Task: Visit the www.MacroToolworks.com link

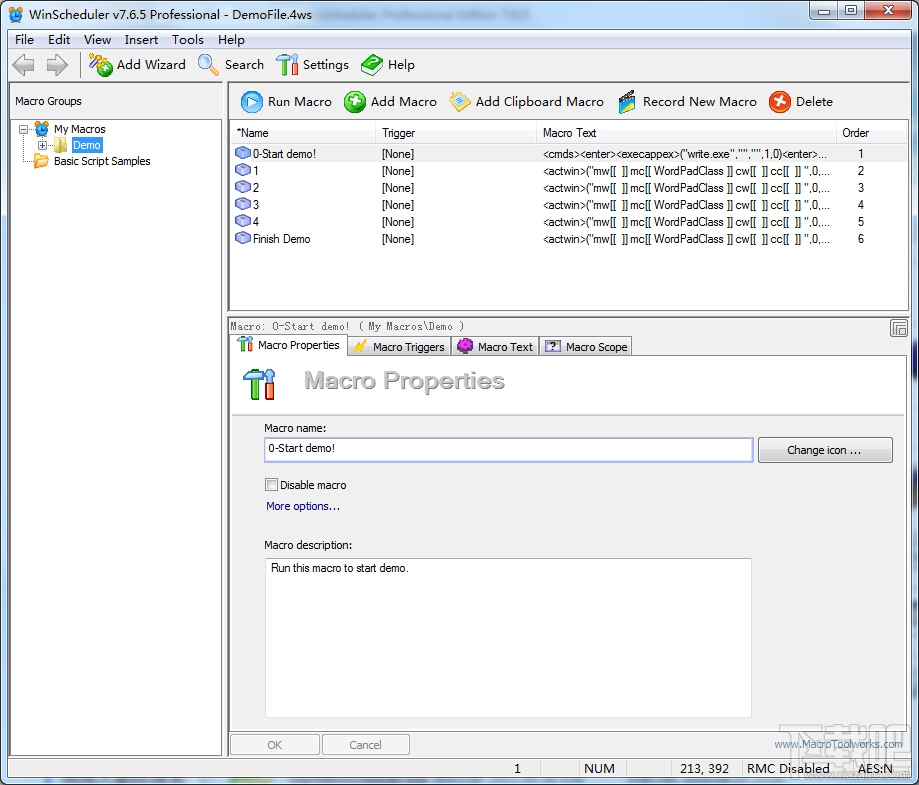Action: click(x=838, y=744)
